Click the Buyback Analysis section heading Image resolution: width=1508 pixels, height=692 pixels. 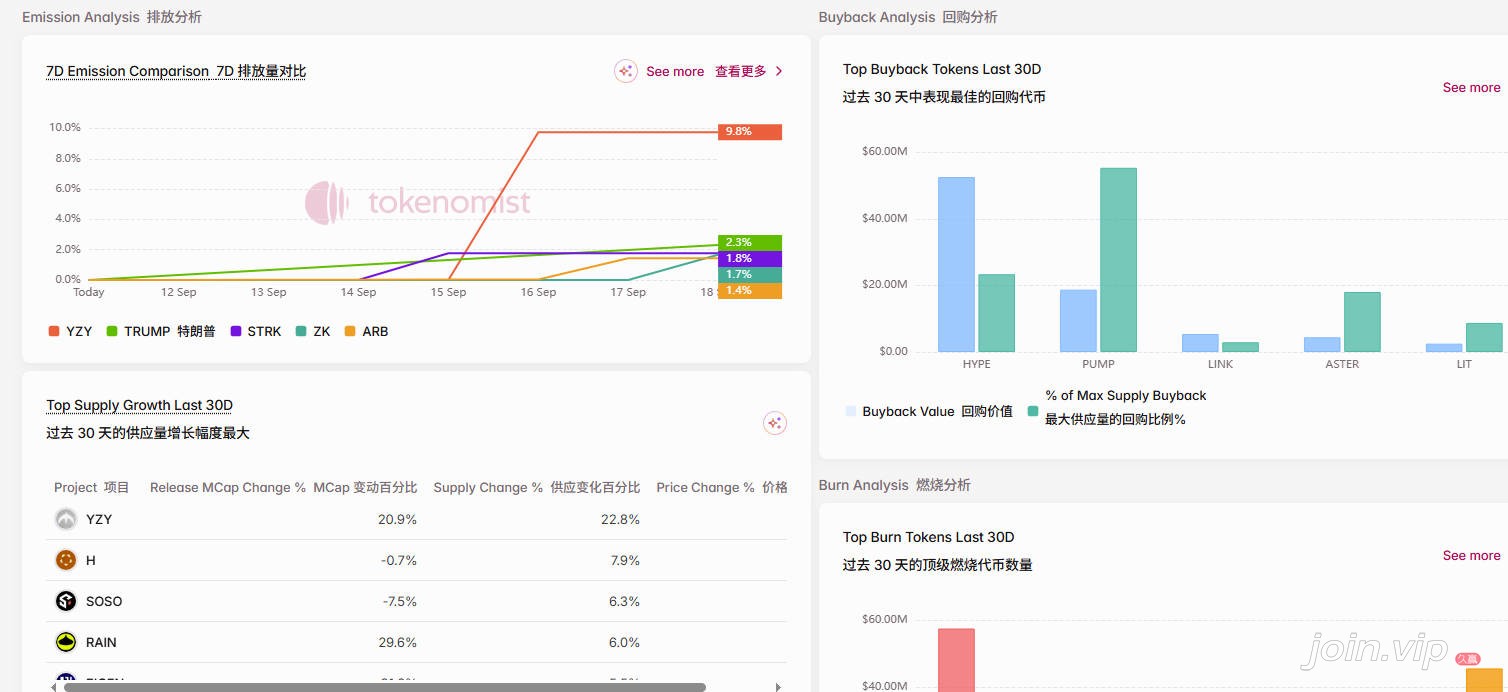click(908, 17)
